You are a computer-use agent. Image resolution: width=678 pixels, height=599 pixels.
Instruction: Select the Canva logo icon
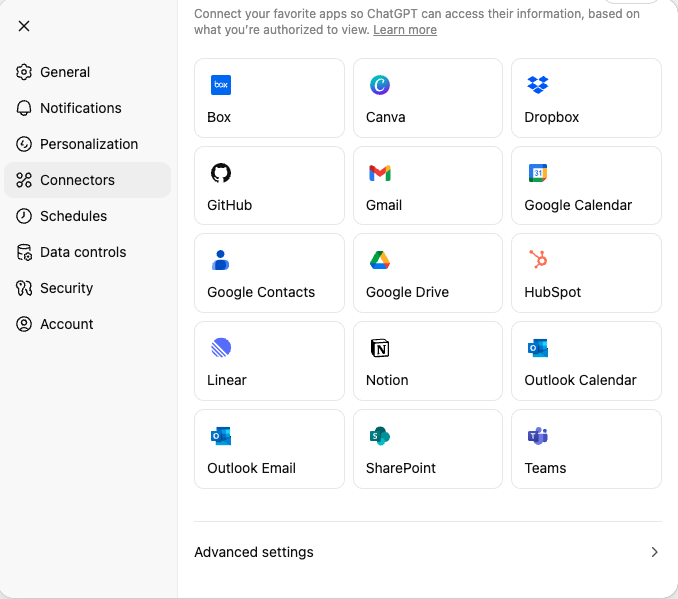click(380, 85)
